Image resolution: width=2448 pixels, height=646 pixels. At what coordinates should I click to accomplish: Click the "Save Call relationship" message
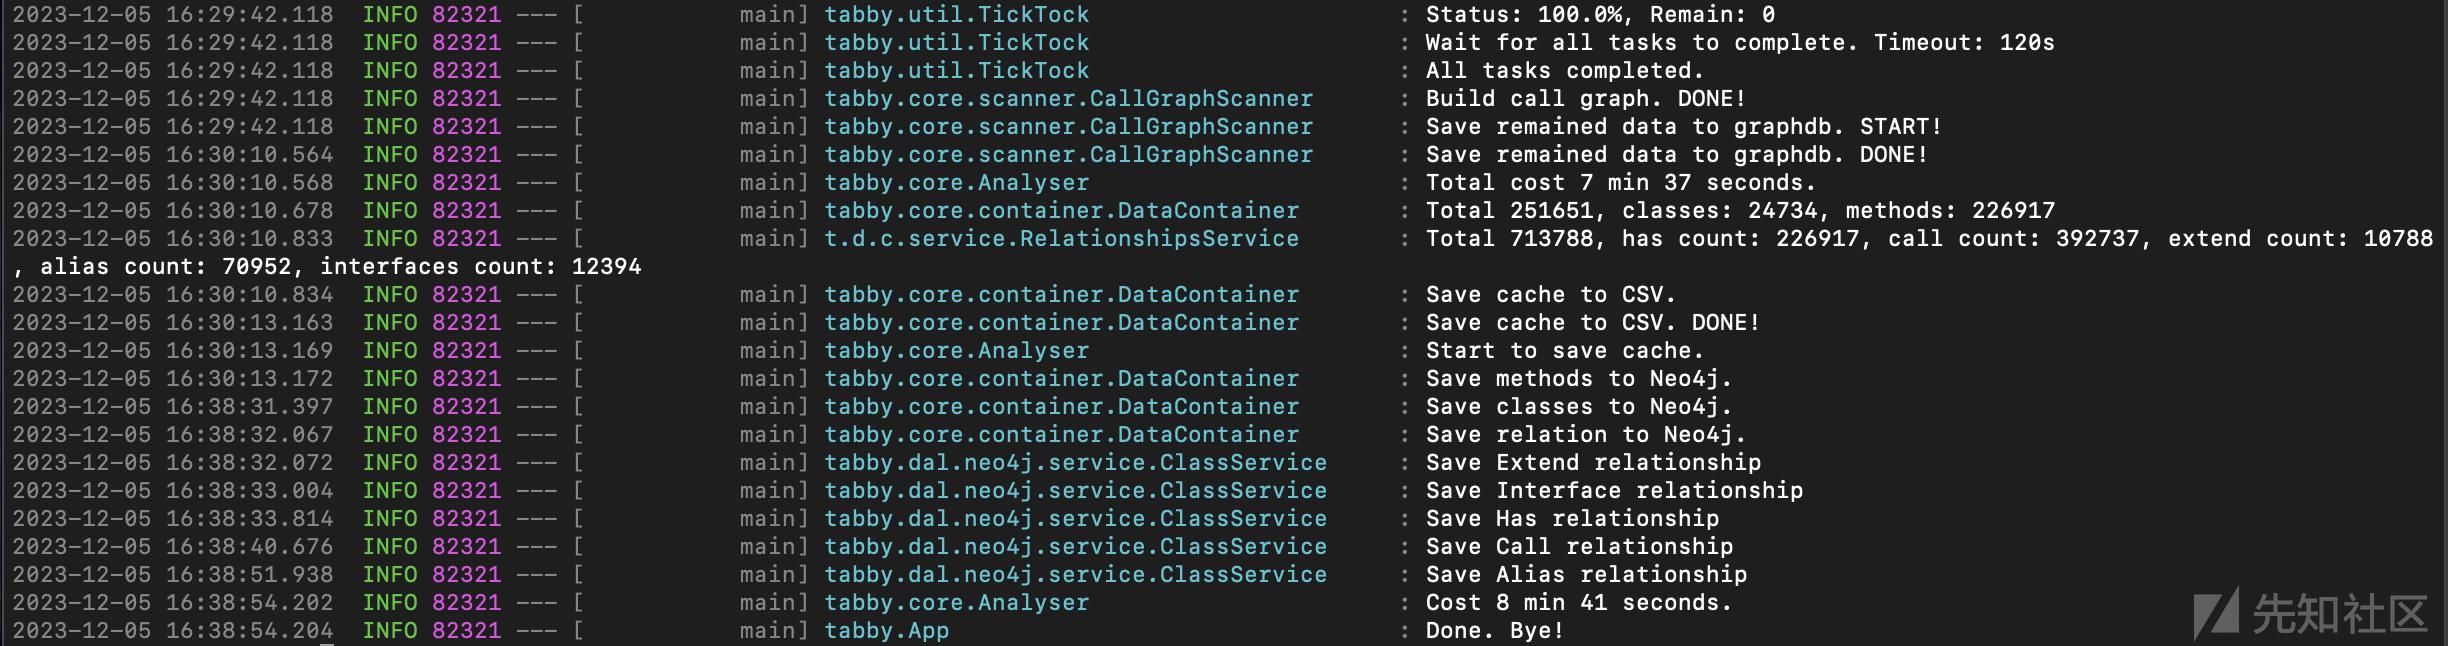[x=1579, y=547]
